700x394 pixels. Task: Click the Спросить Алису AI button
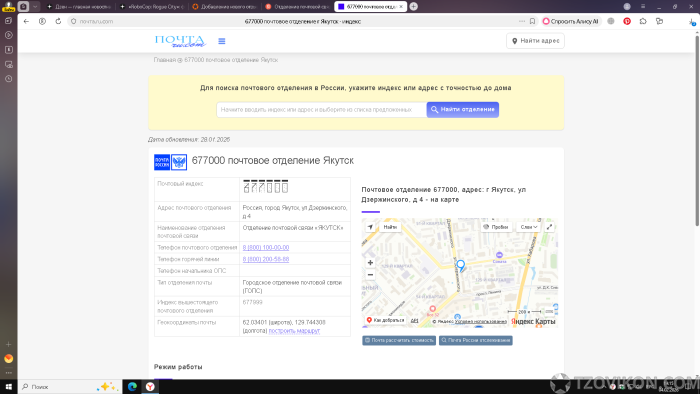570,21
